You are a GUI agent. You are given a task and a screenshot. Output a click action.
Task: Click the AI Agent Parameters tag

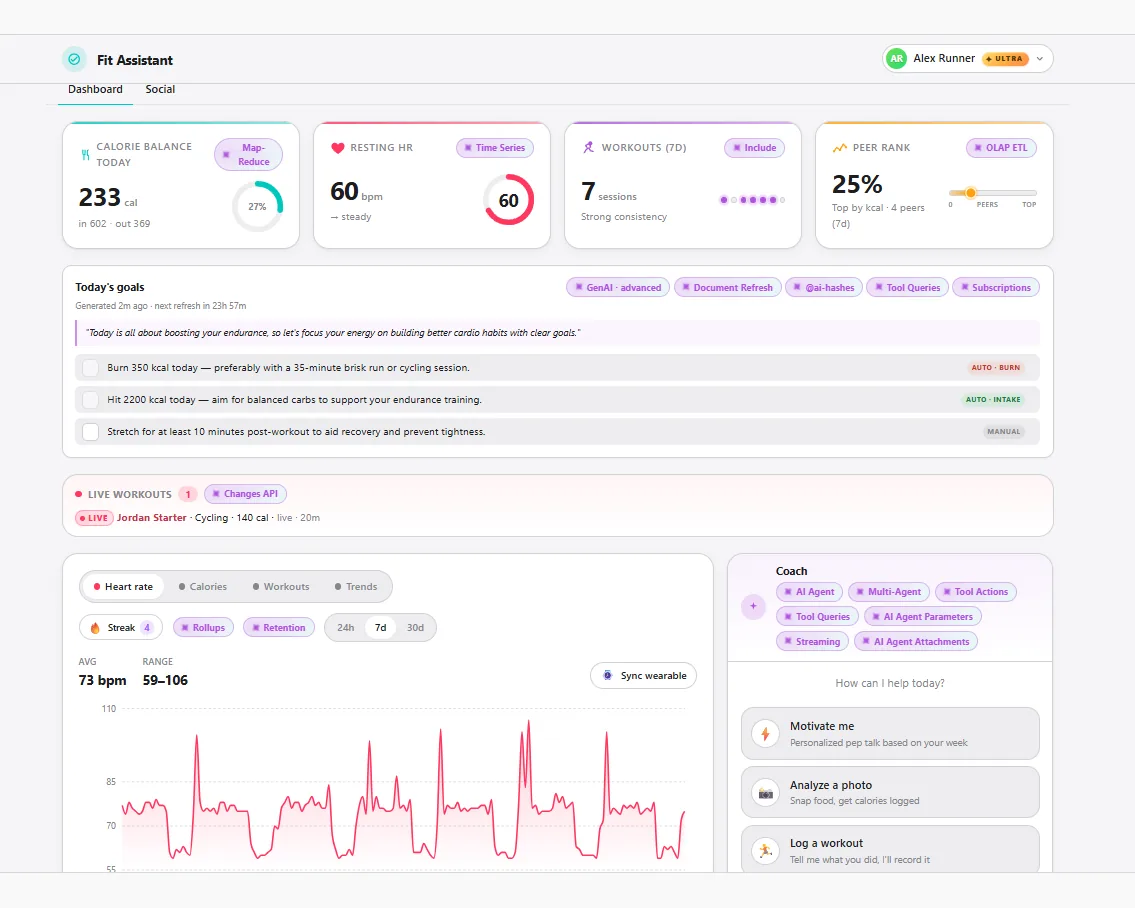(x=923, y=617)
